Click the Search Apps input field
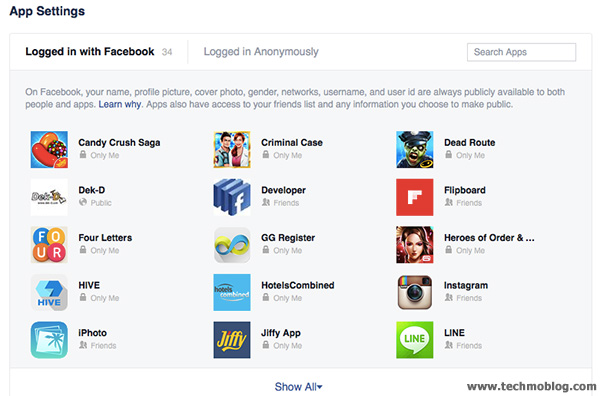The image size is (600, 396). click(521, 52)
